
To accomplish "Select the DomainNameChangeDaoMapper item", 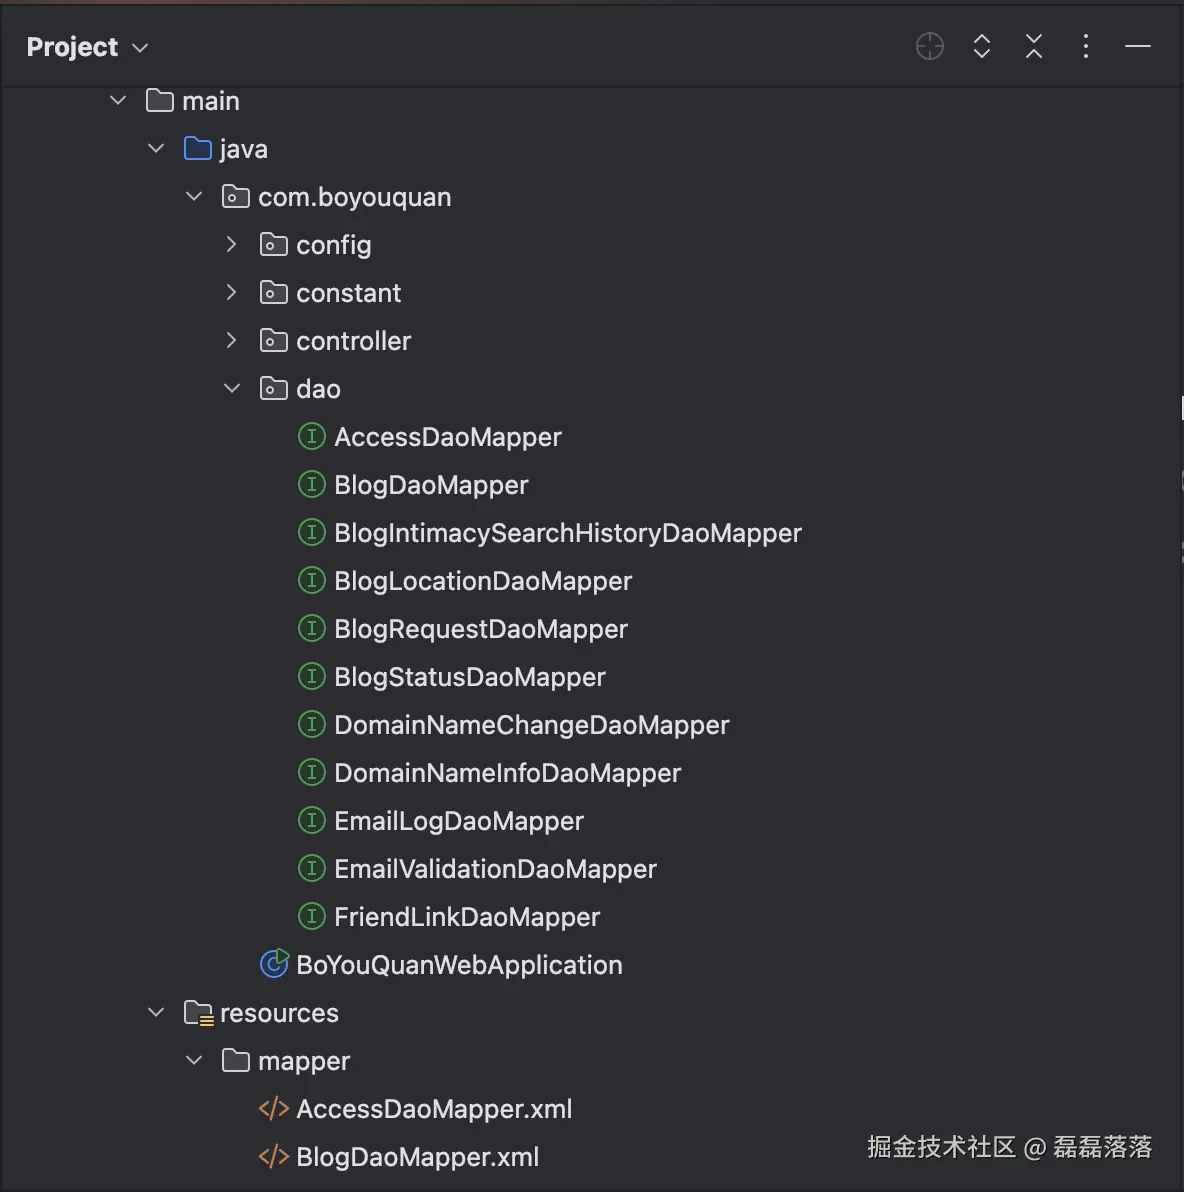I will (531, 725).
